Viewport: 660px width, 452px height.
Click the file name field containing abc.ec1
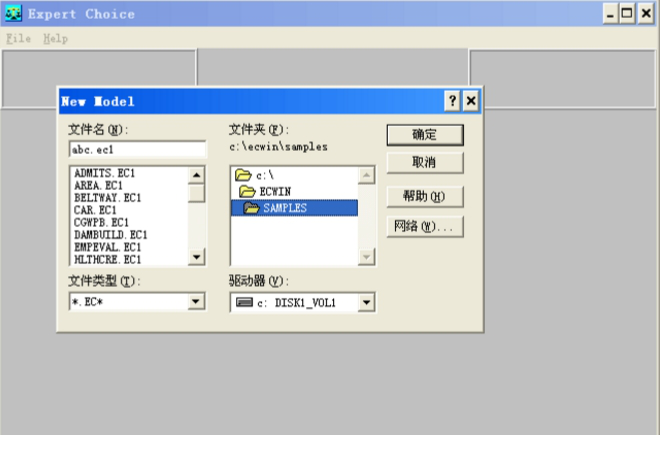click(x=137, y=149)
